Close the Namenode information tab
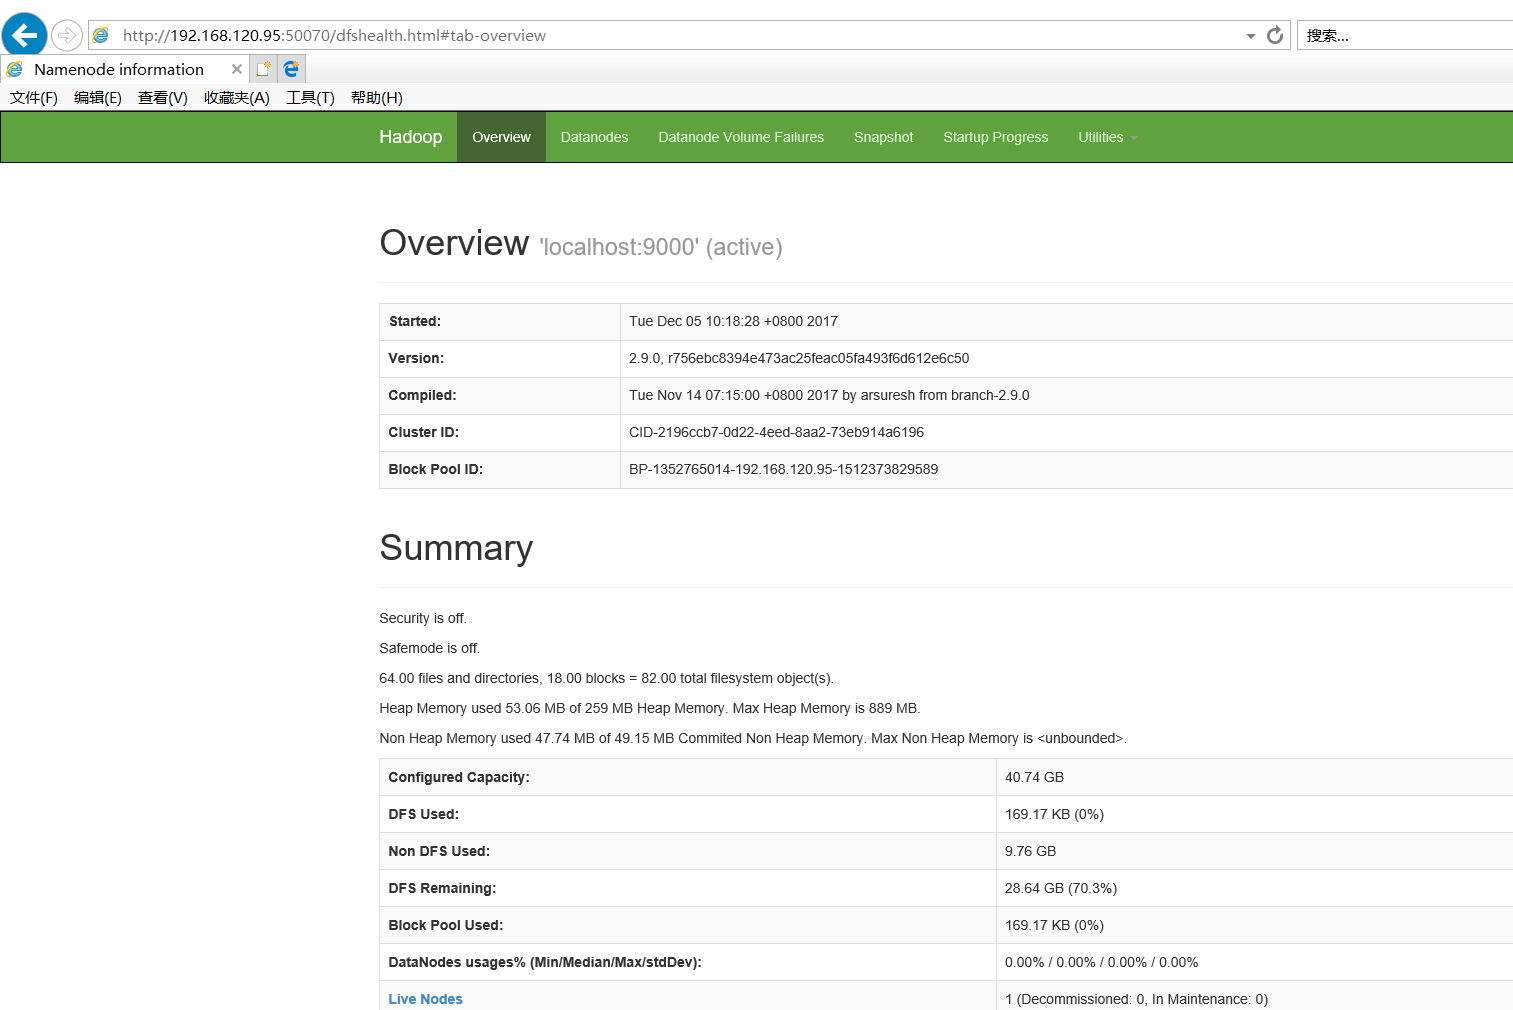The width and height of the screenshot is (1513, 1010). [237, 69]
